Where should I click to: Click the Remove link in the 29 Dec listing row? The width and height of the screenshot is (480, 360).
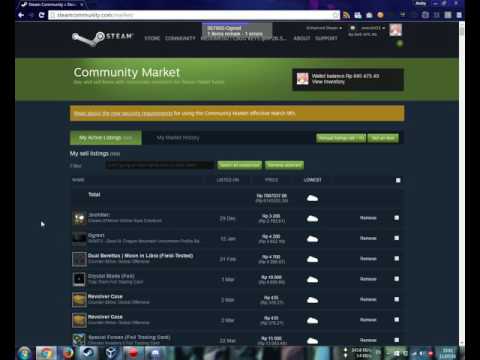click(x=368, y=218)
